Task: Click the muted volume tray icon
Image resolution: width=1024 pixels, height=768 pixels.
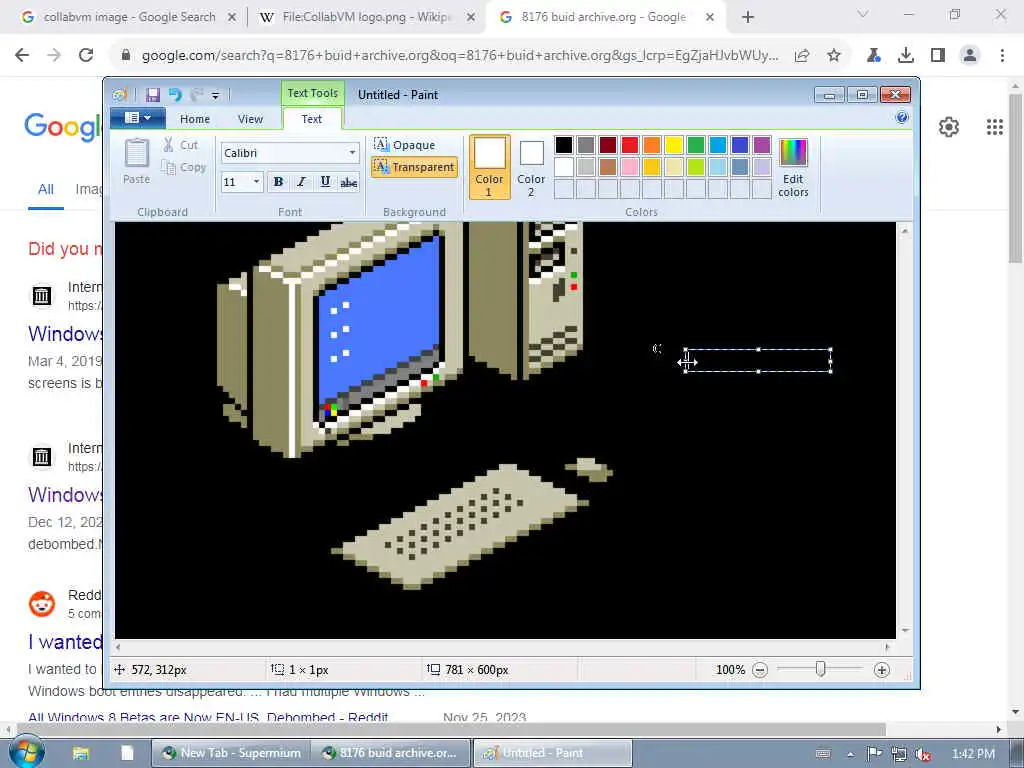Action: pyautogui.click(x=923, y=754)
